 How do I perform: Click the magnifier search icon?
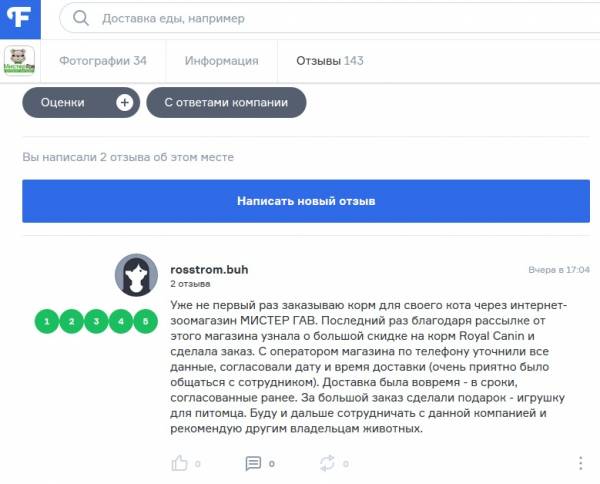(81, 18)
